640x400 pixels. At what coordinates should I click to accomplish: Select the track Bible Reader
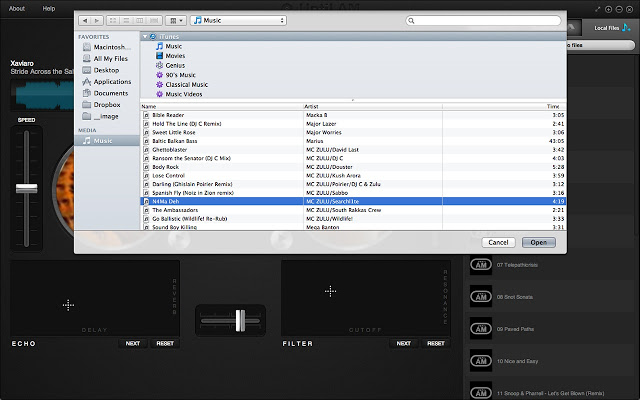(353, 115)
